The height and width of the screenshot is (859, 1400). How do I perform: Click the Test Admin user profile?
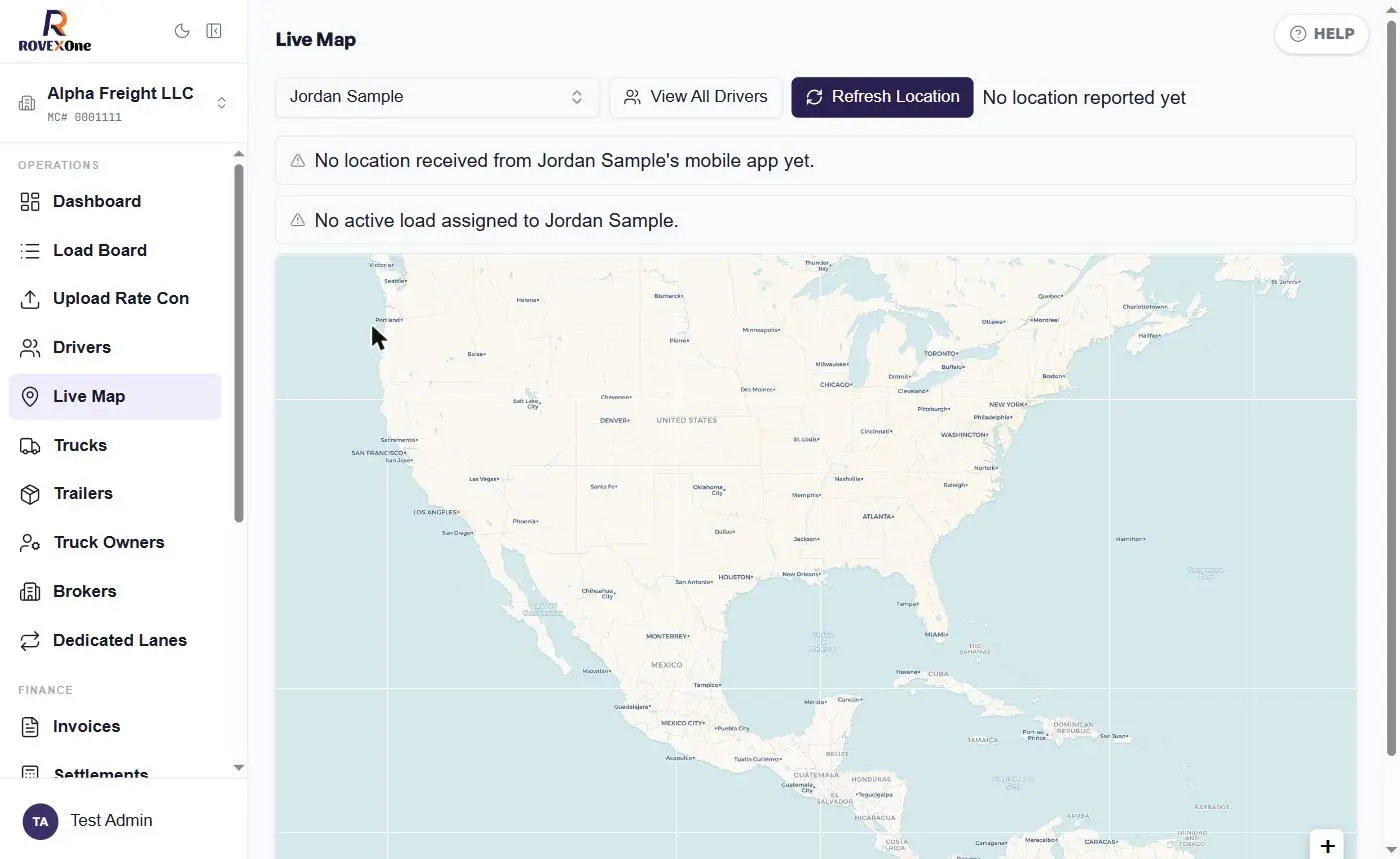pos(123,821)
